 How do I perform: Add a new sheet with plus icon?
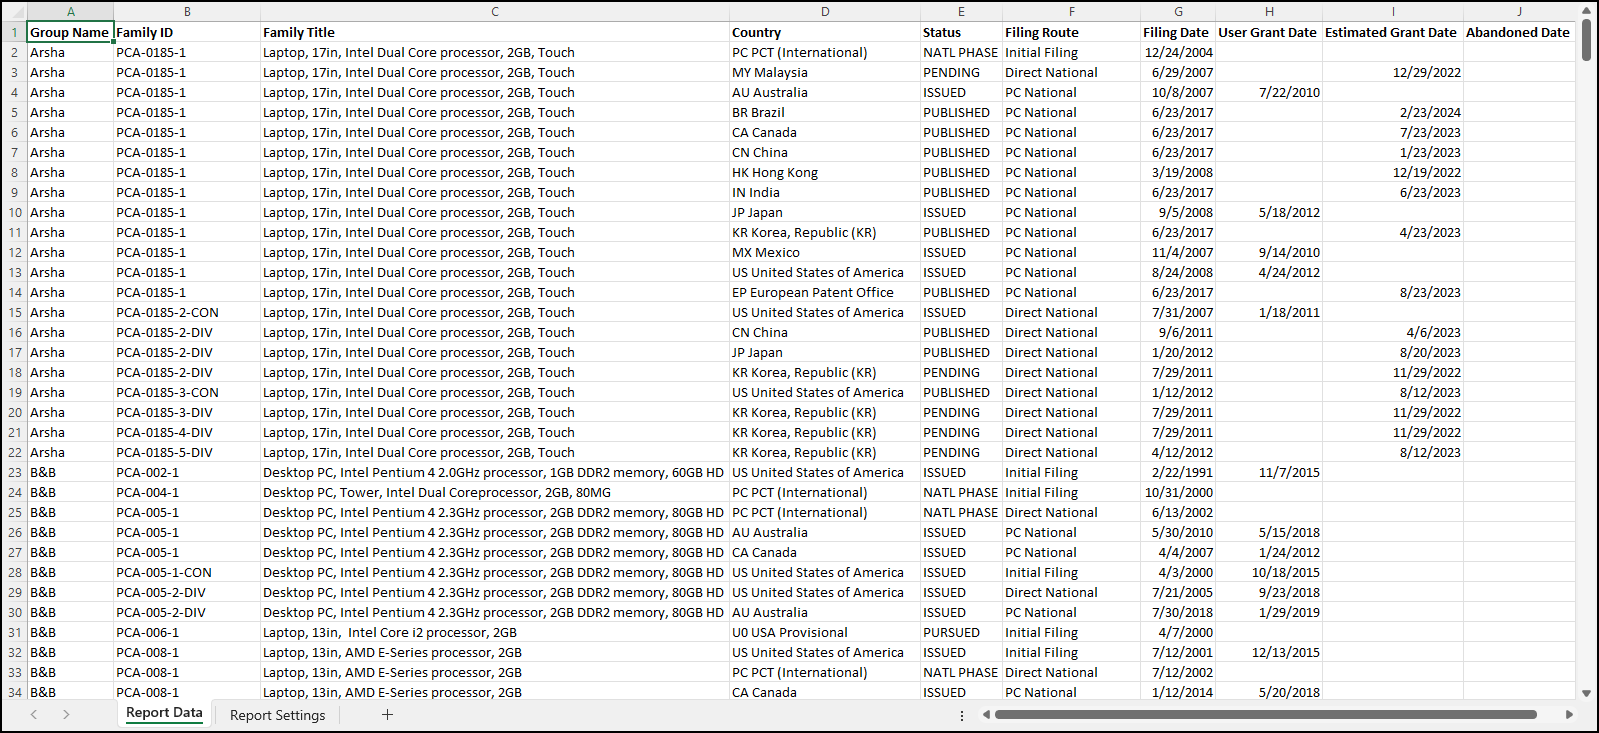click(387, 714)
